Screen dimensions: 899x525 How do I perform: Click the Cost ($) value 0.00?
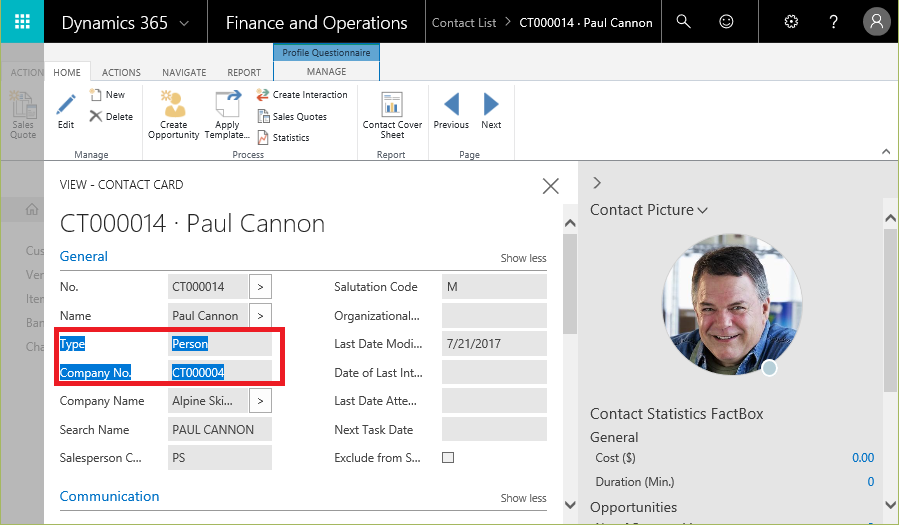pyautogui.click(x=863, y=457)
